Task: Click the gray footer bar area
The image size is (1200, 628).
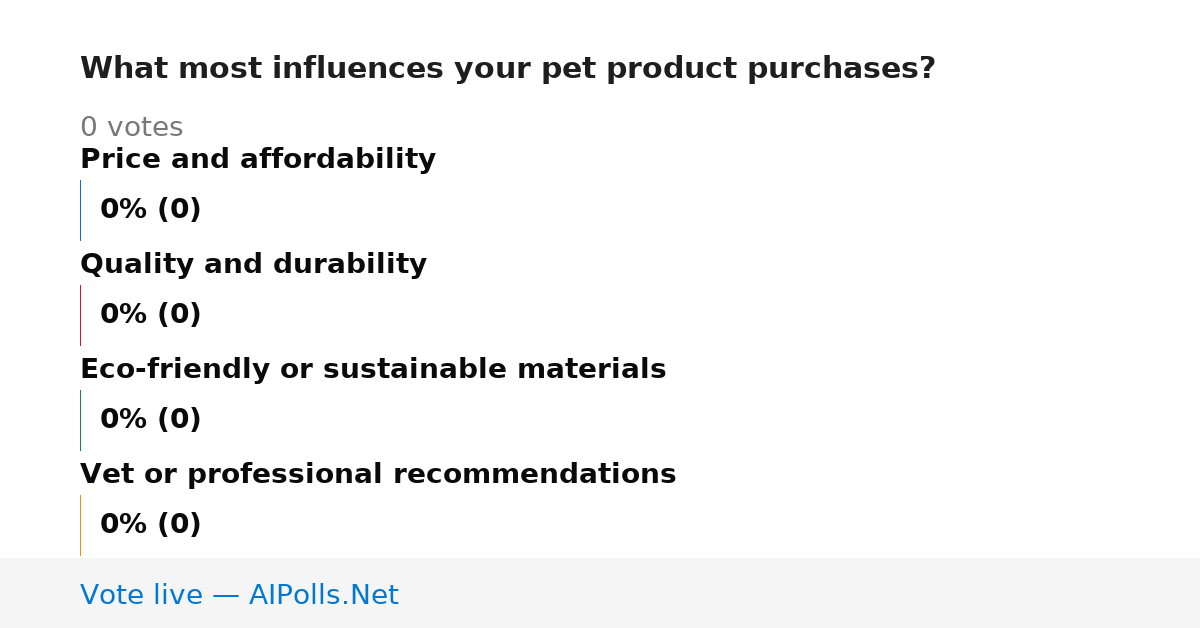Action: pyautogui.click(x=600, y=593)
